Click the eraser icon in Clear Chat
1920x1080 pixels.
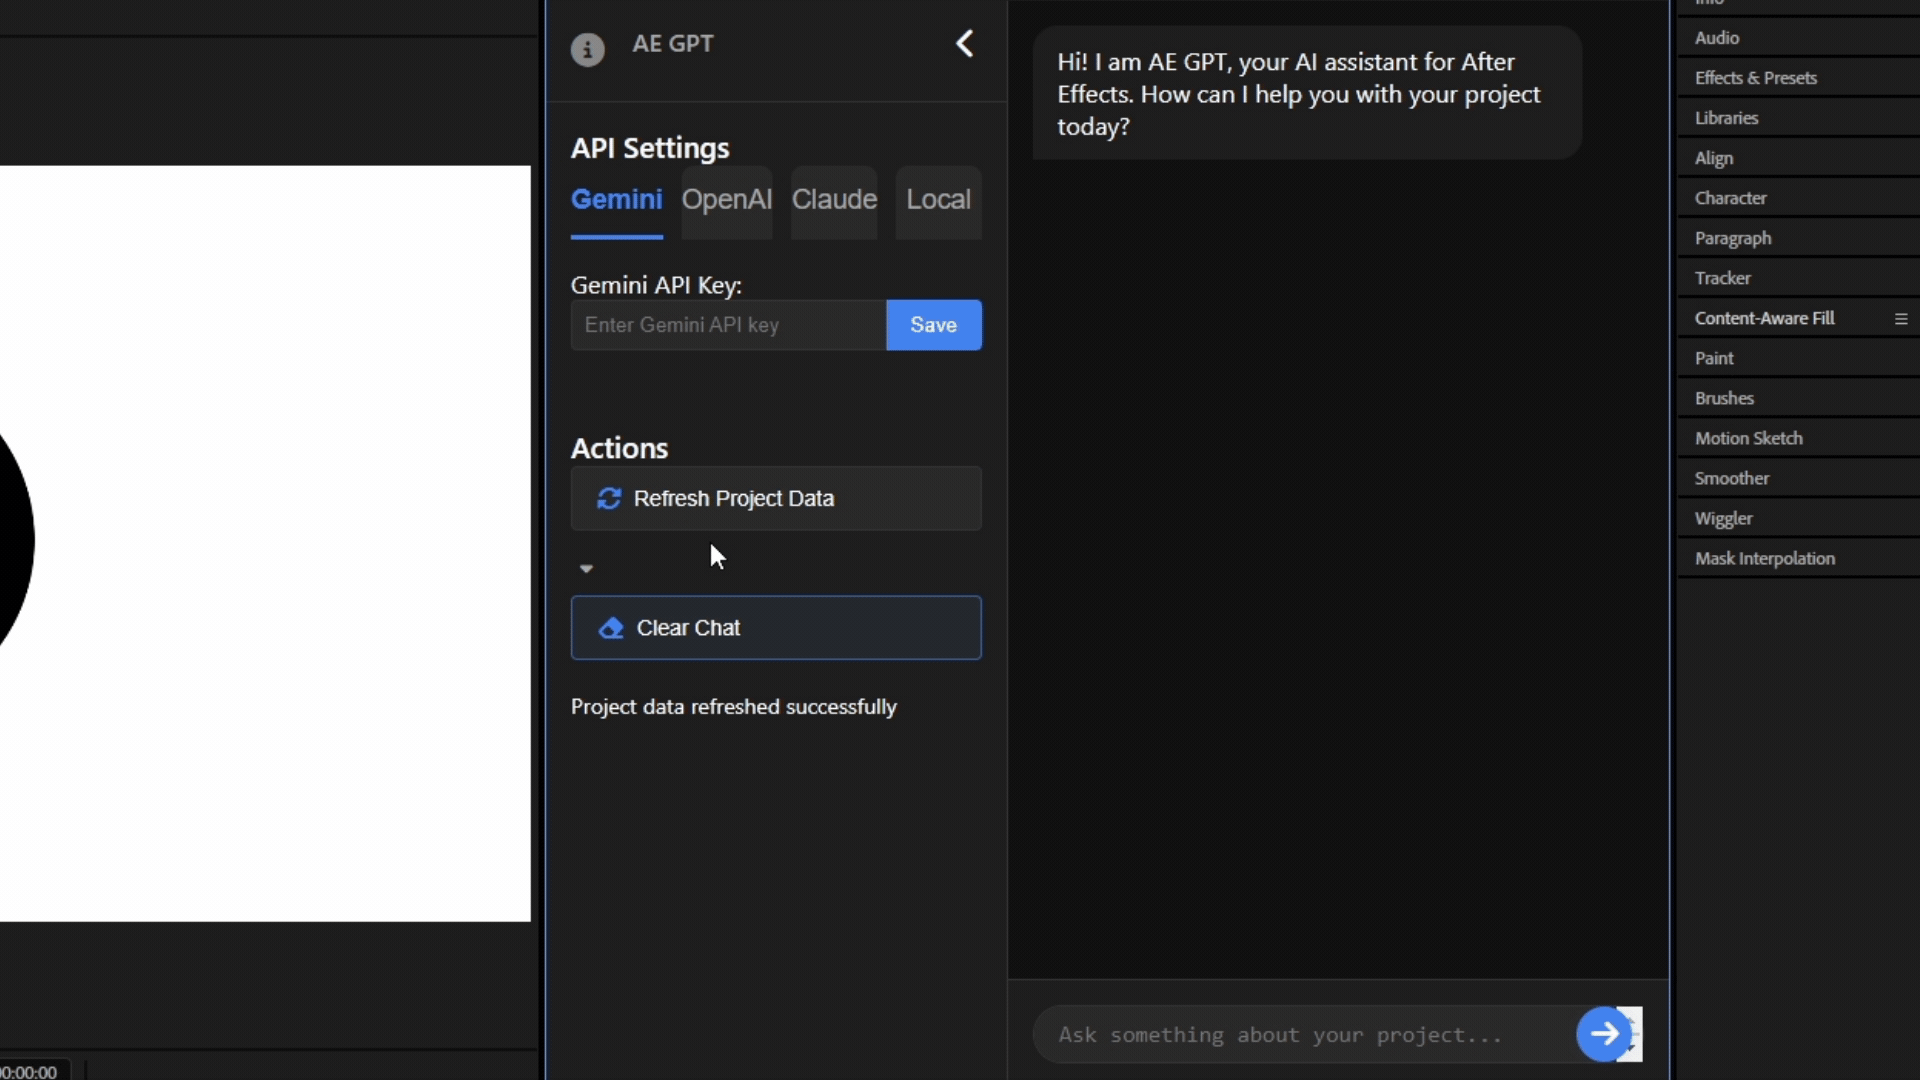611,628
